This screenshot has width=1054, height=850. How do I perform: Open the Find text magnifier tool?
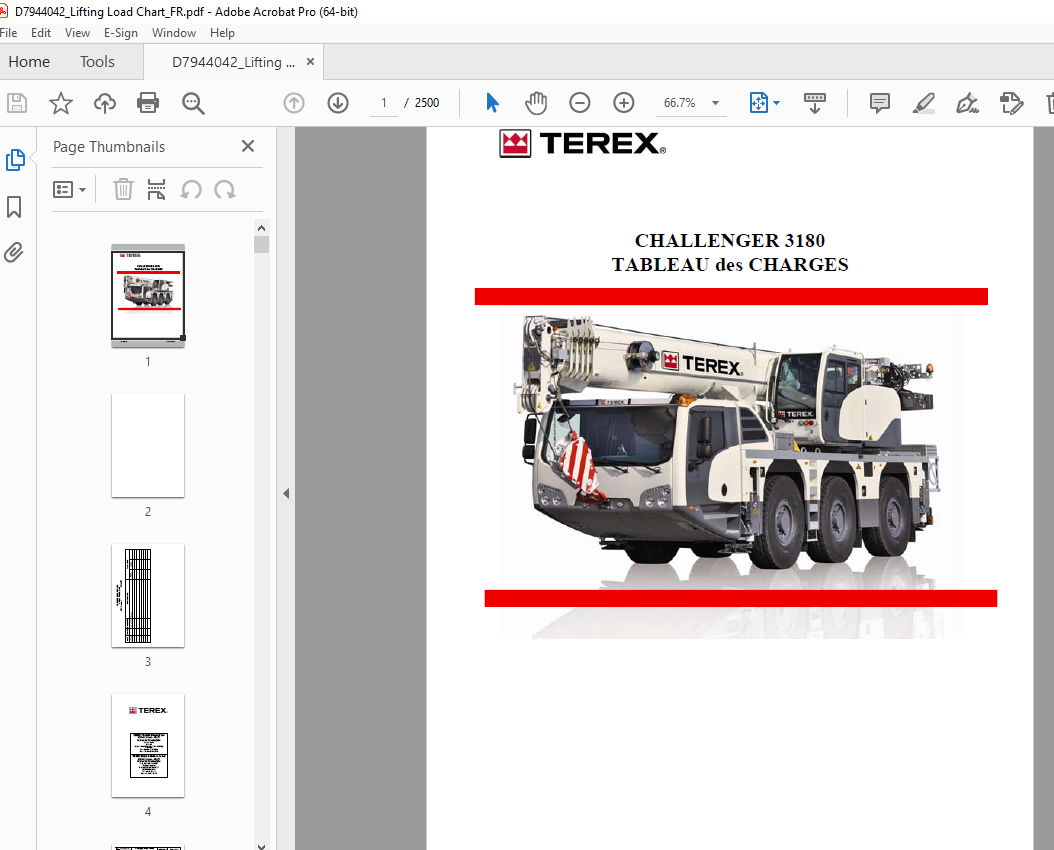(193, 103)
